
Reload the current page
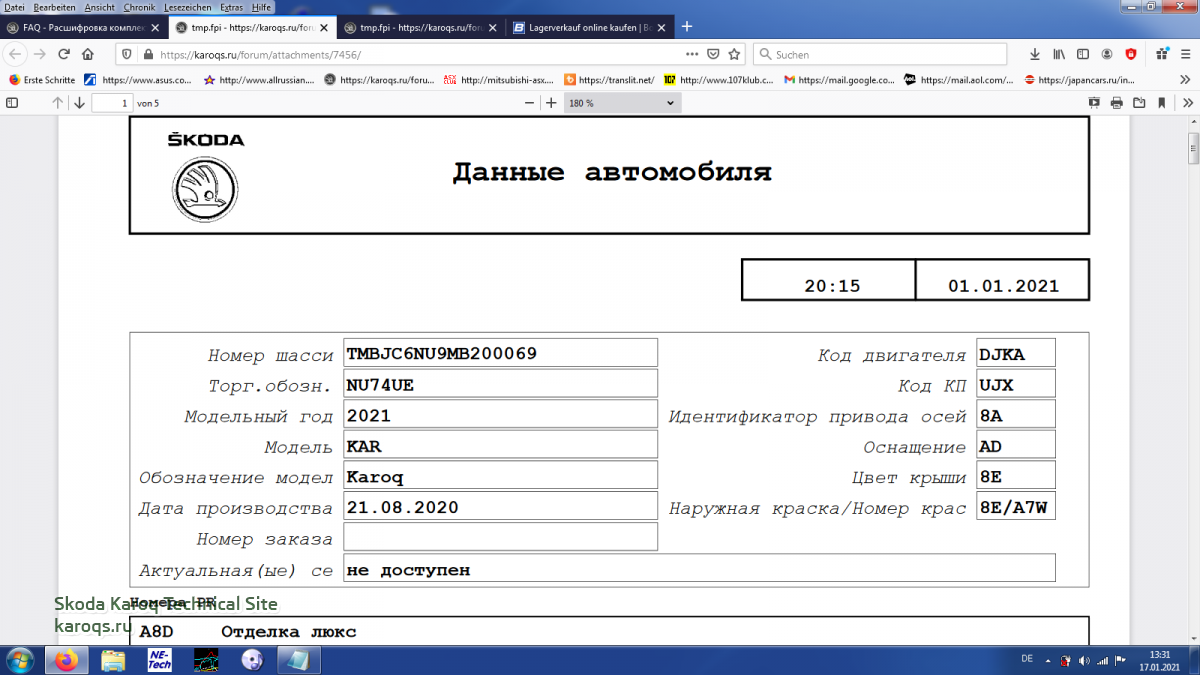coord(64,54)
